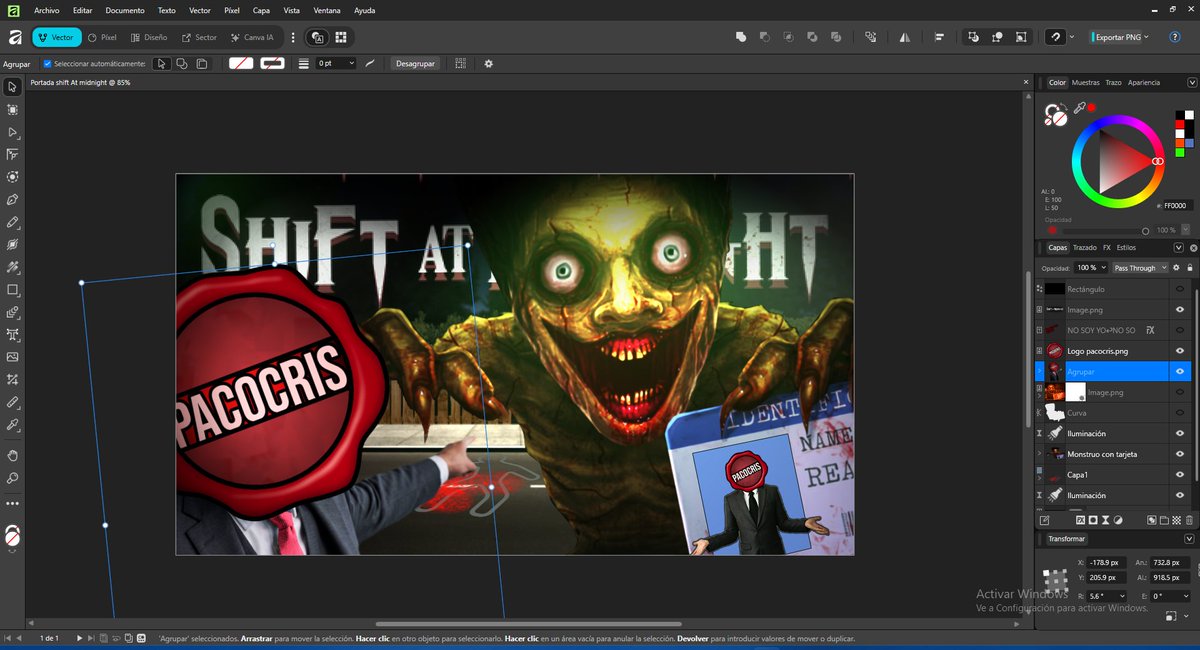The height and width of the screenshot is (650, 1200).
Task: Open the 'Capa' menu
Action: [x=261, y=10]
